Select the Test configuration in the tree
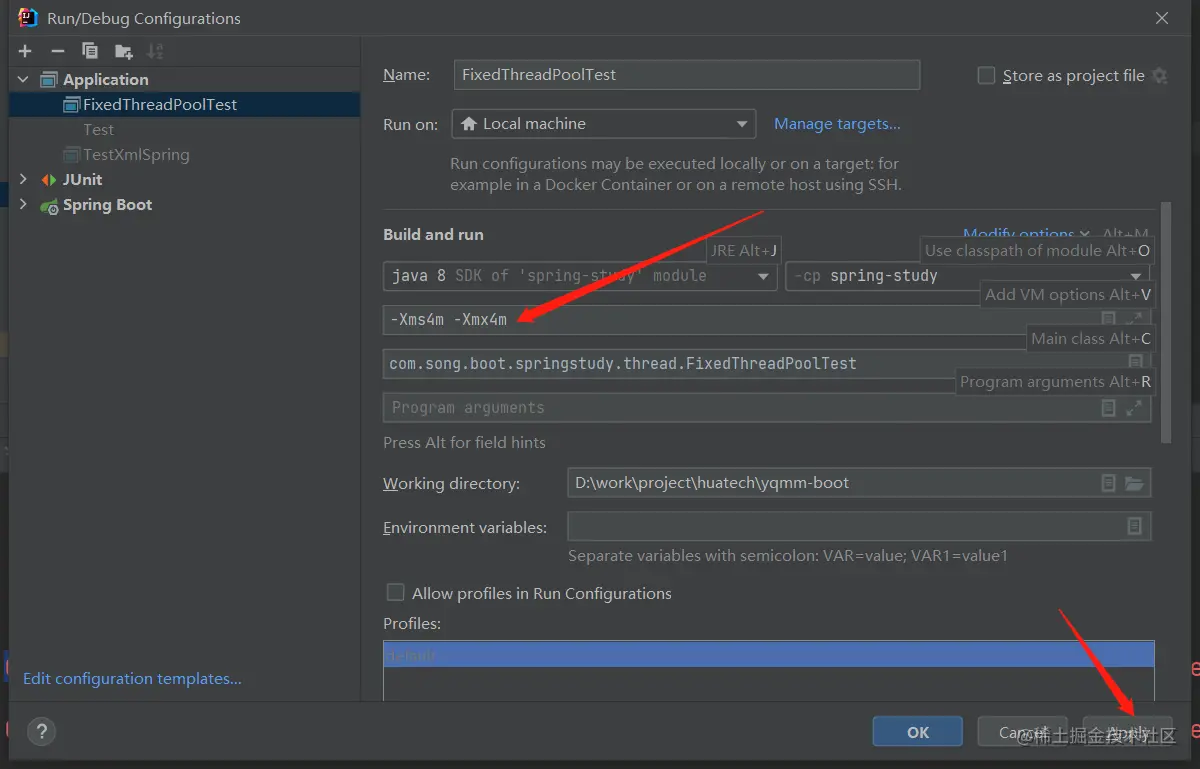Screen dimensions: 1200x769 98,130
